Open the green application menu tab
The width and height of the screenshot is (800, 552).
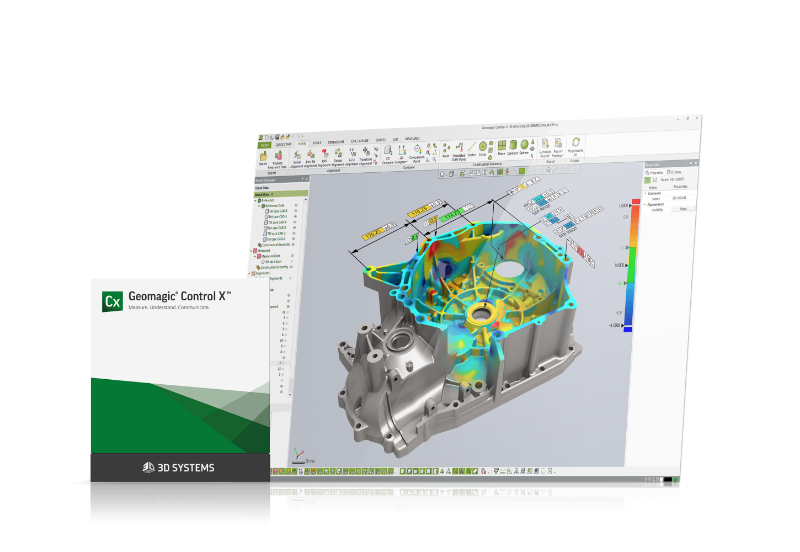[264, 145]
